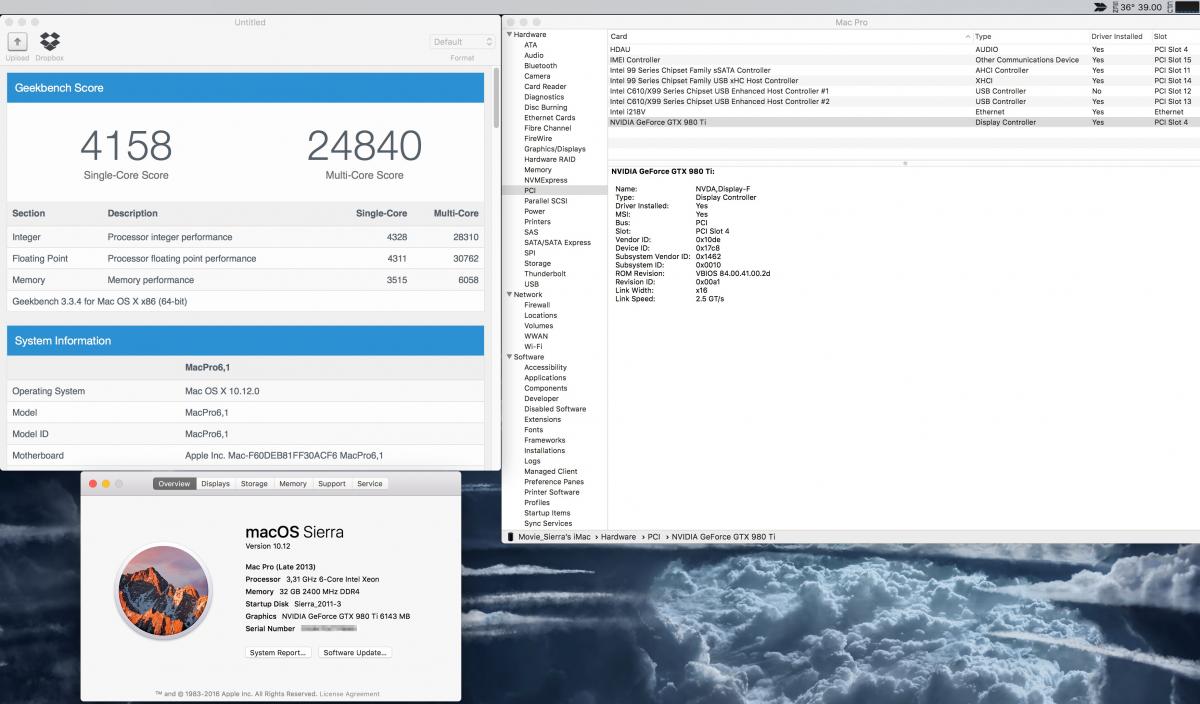Click the Motherboard row in System Information
1200x704 pixels.
(246, 455)
